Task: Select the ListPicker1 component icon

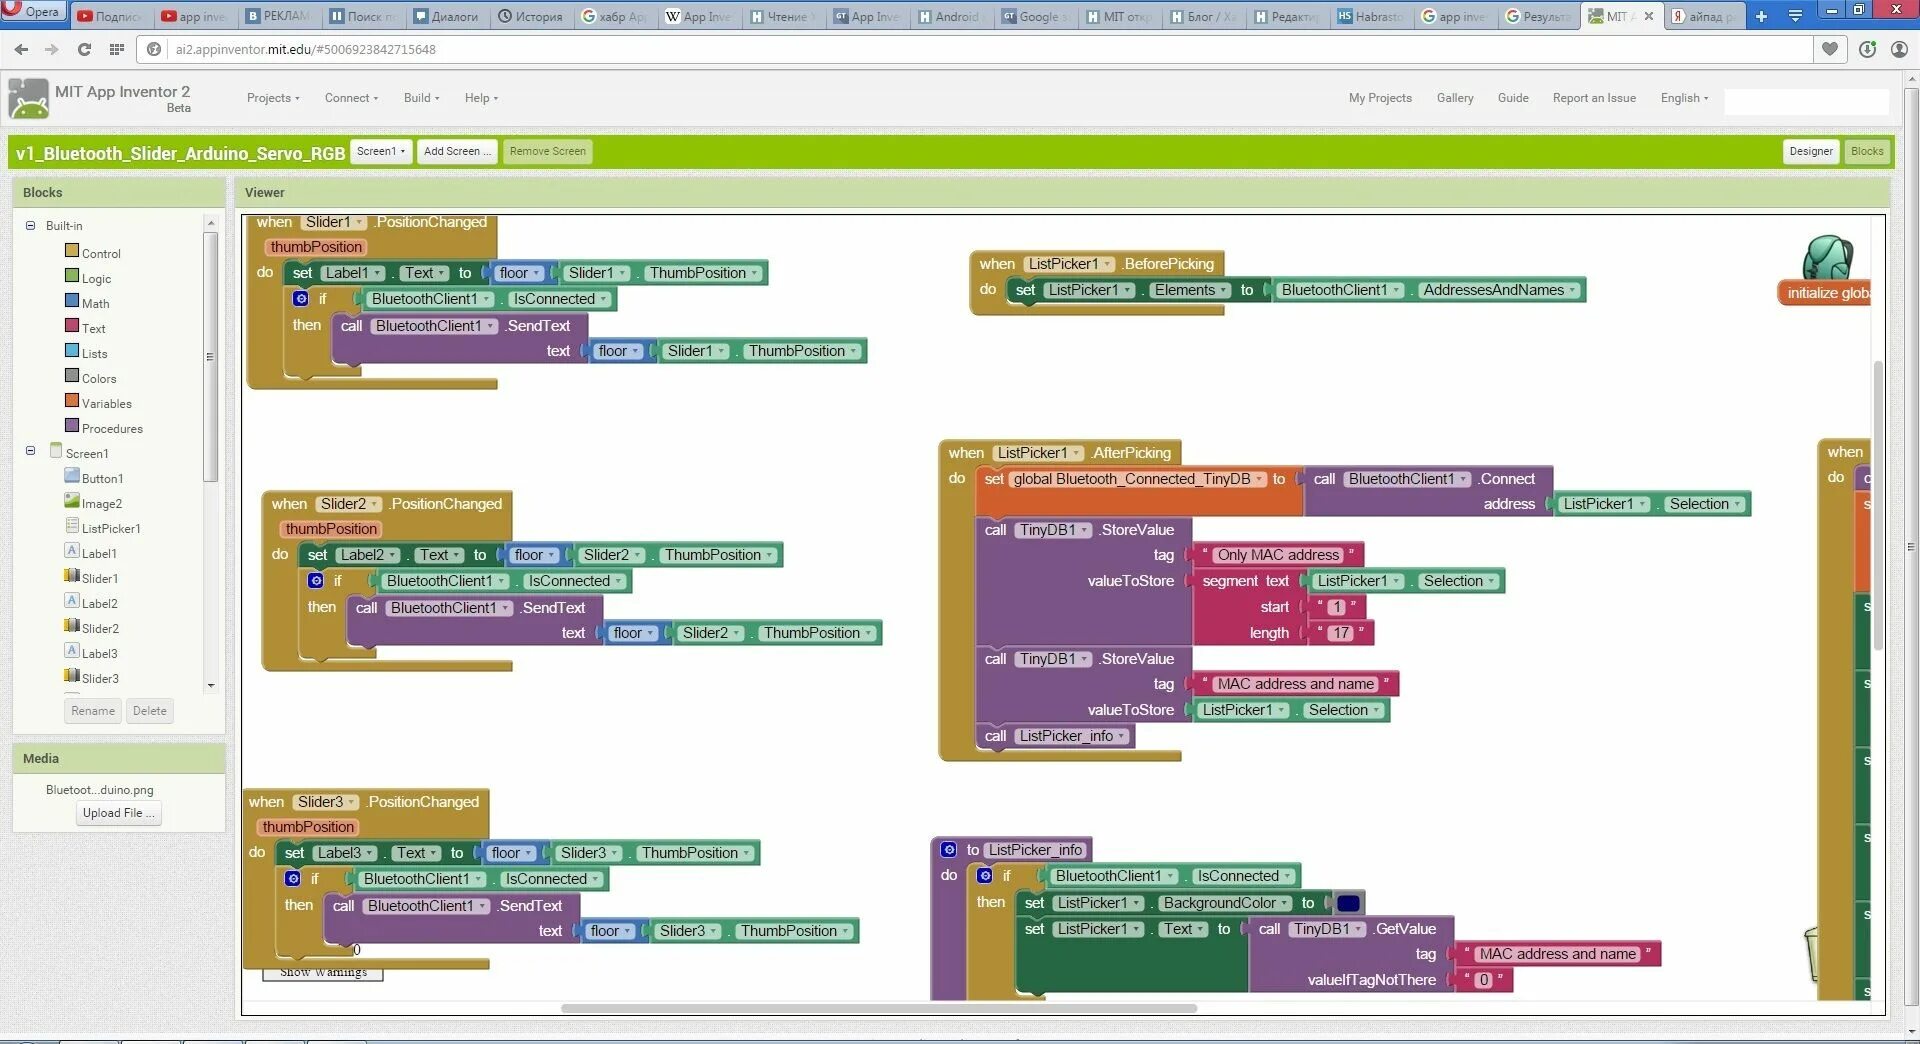Action: click(72, 526)
